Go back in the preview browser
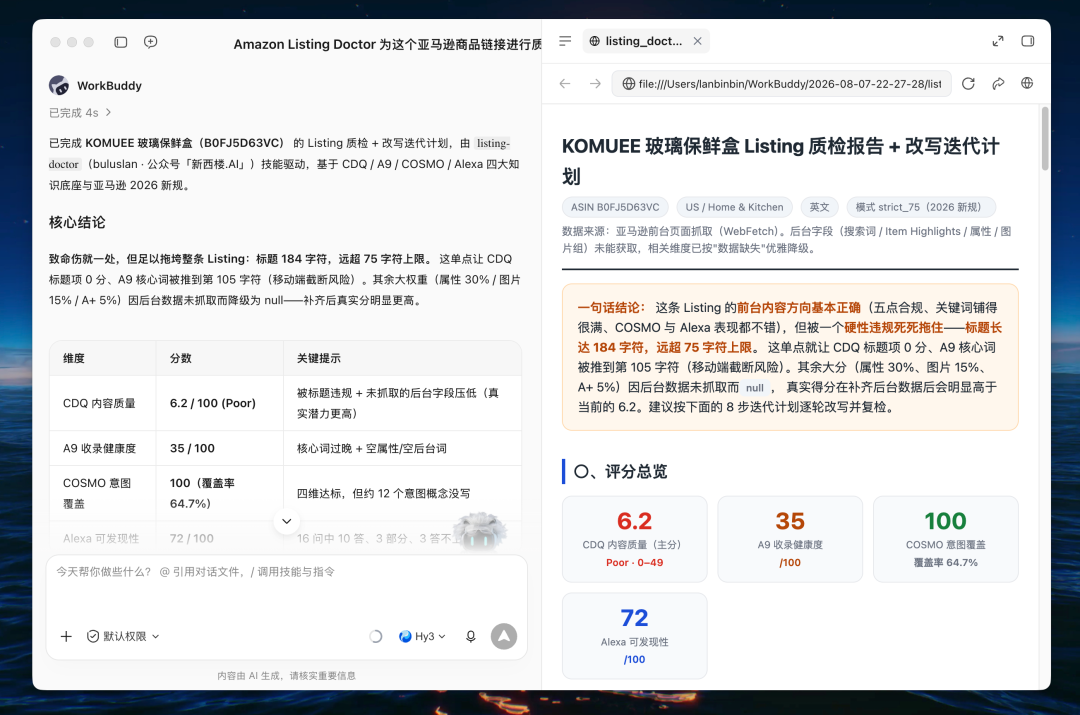 pyautogui.click(x=565, y=83)
